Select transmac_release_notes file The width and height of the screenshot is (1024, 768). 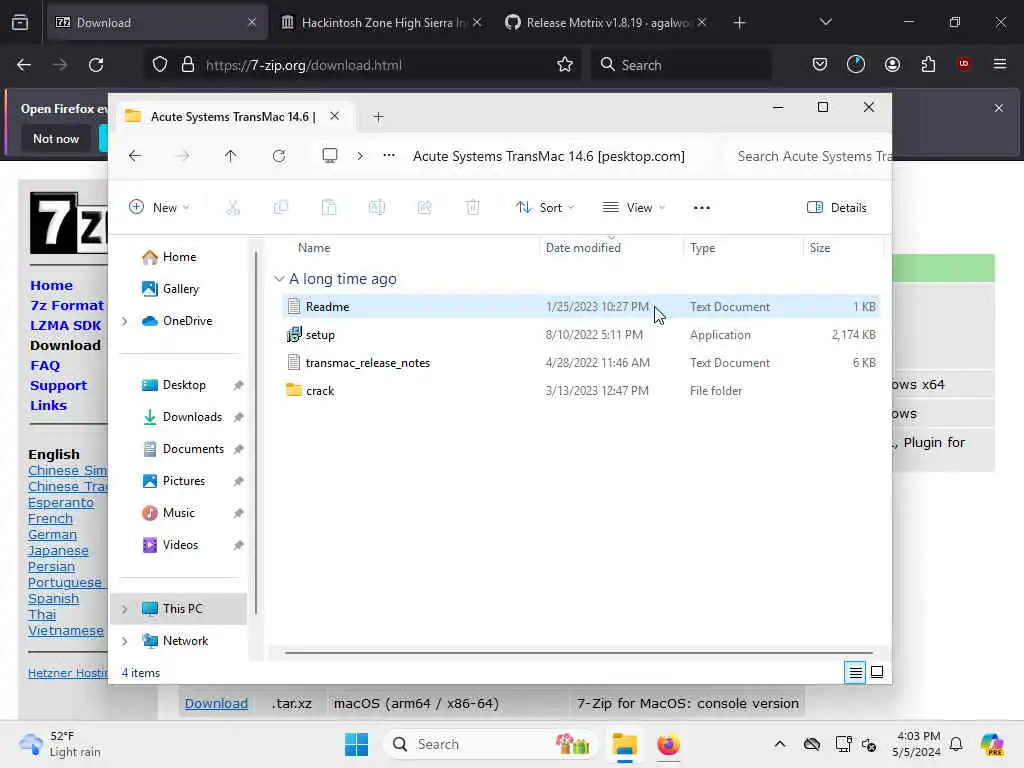pos(581,362)
